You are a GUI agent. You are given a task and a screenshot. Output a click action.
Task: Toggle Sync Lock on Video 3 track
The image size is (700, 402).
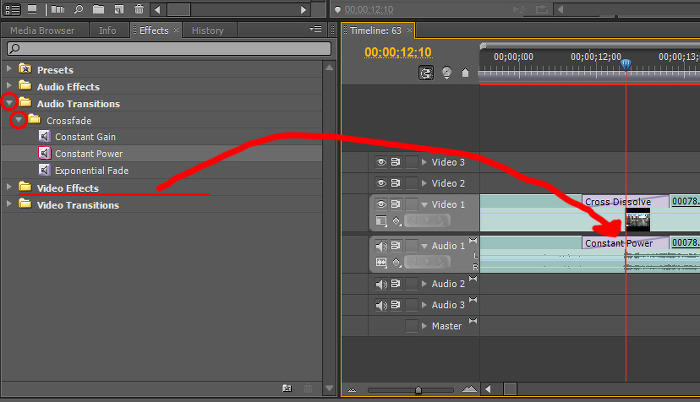(x=396, y=162)
